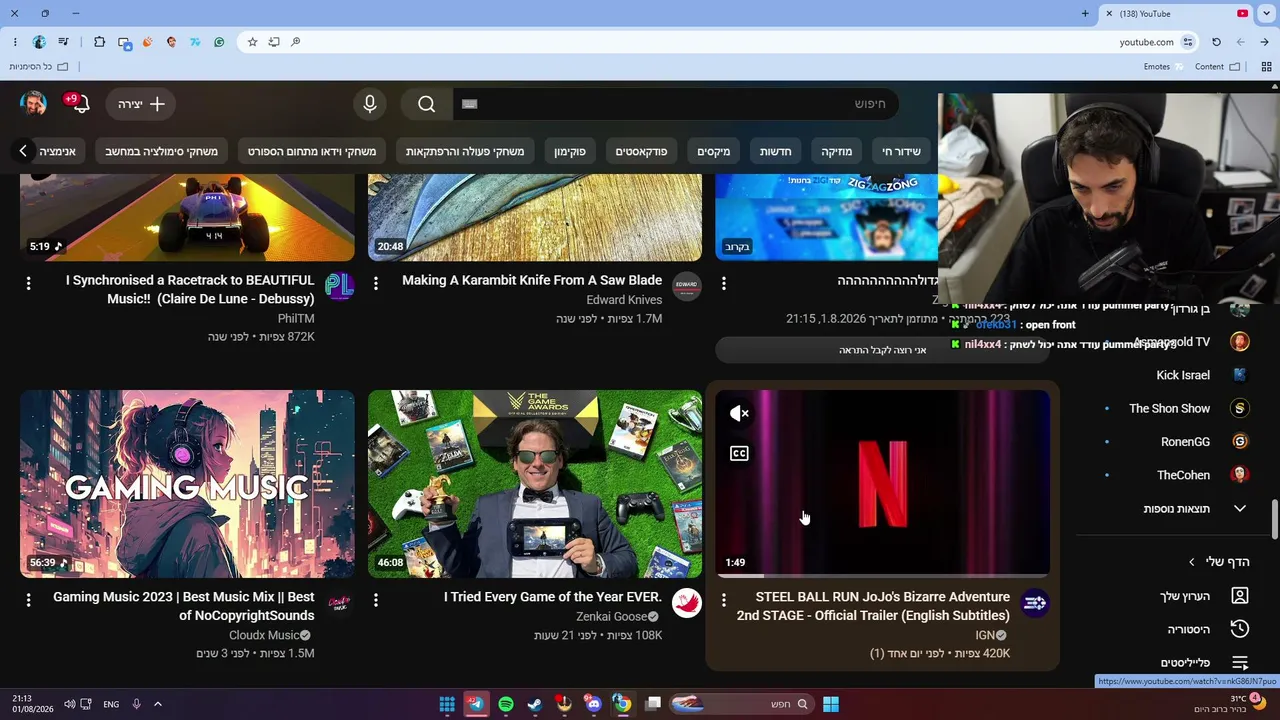
Task: Open options for the Gaming Music 2023 video
Action: coord(28,600)
